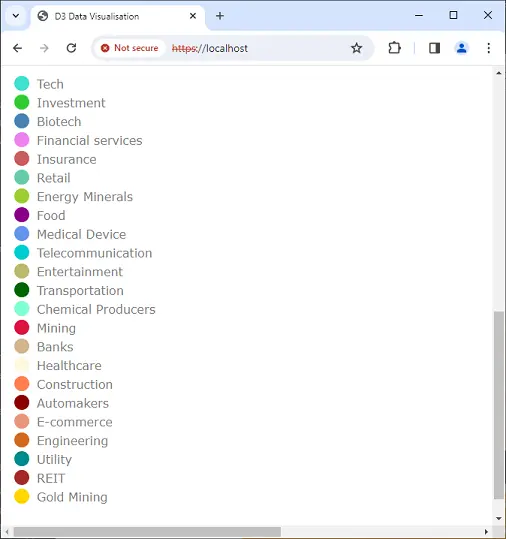Screen dimensions: 506x539
Task: Open the Chrome three-dot menu
Action: pyautogui.click(x=488, y=48)
